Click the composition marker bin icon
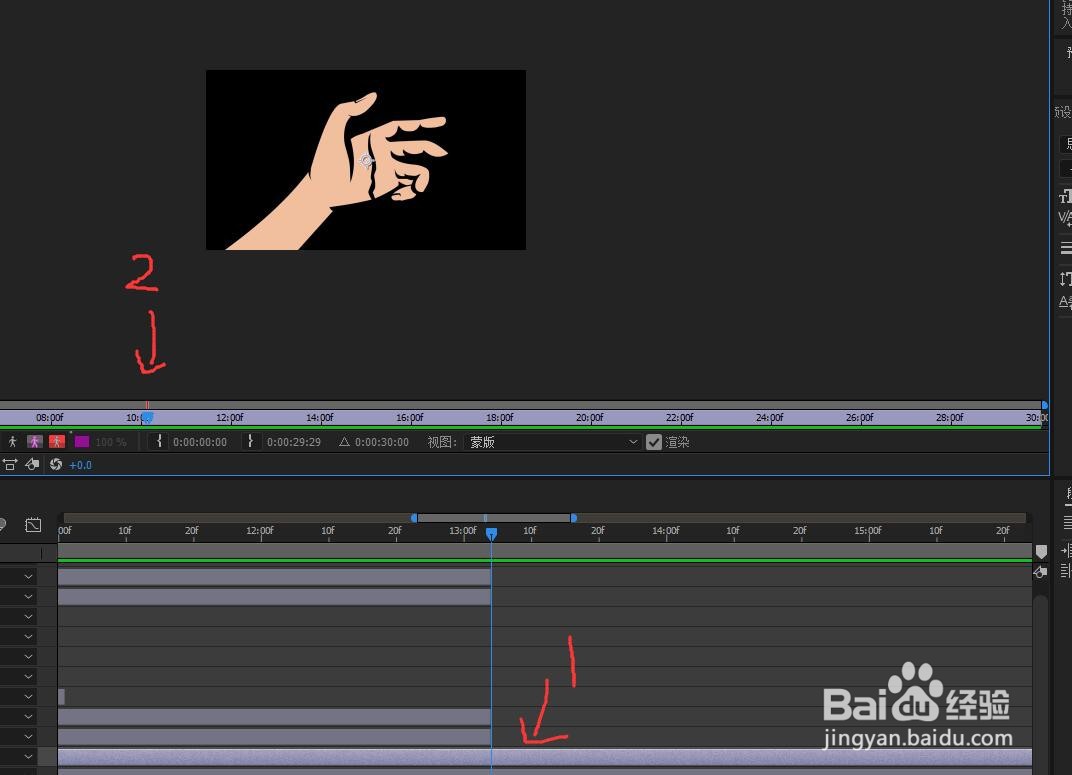 coord(1041,551)
